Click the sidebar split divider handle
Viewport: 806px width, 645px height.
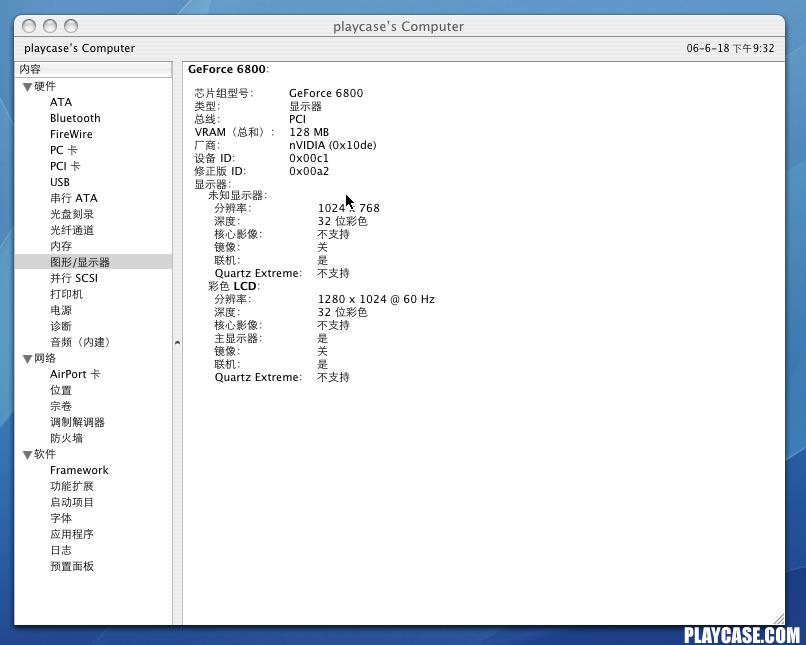click(x=177, y=342)
